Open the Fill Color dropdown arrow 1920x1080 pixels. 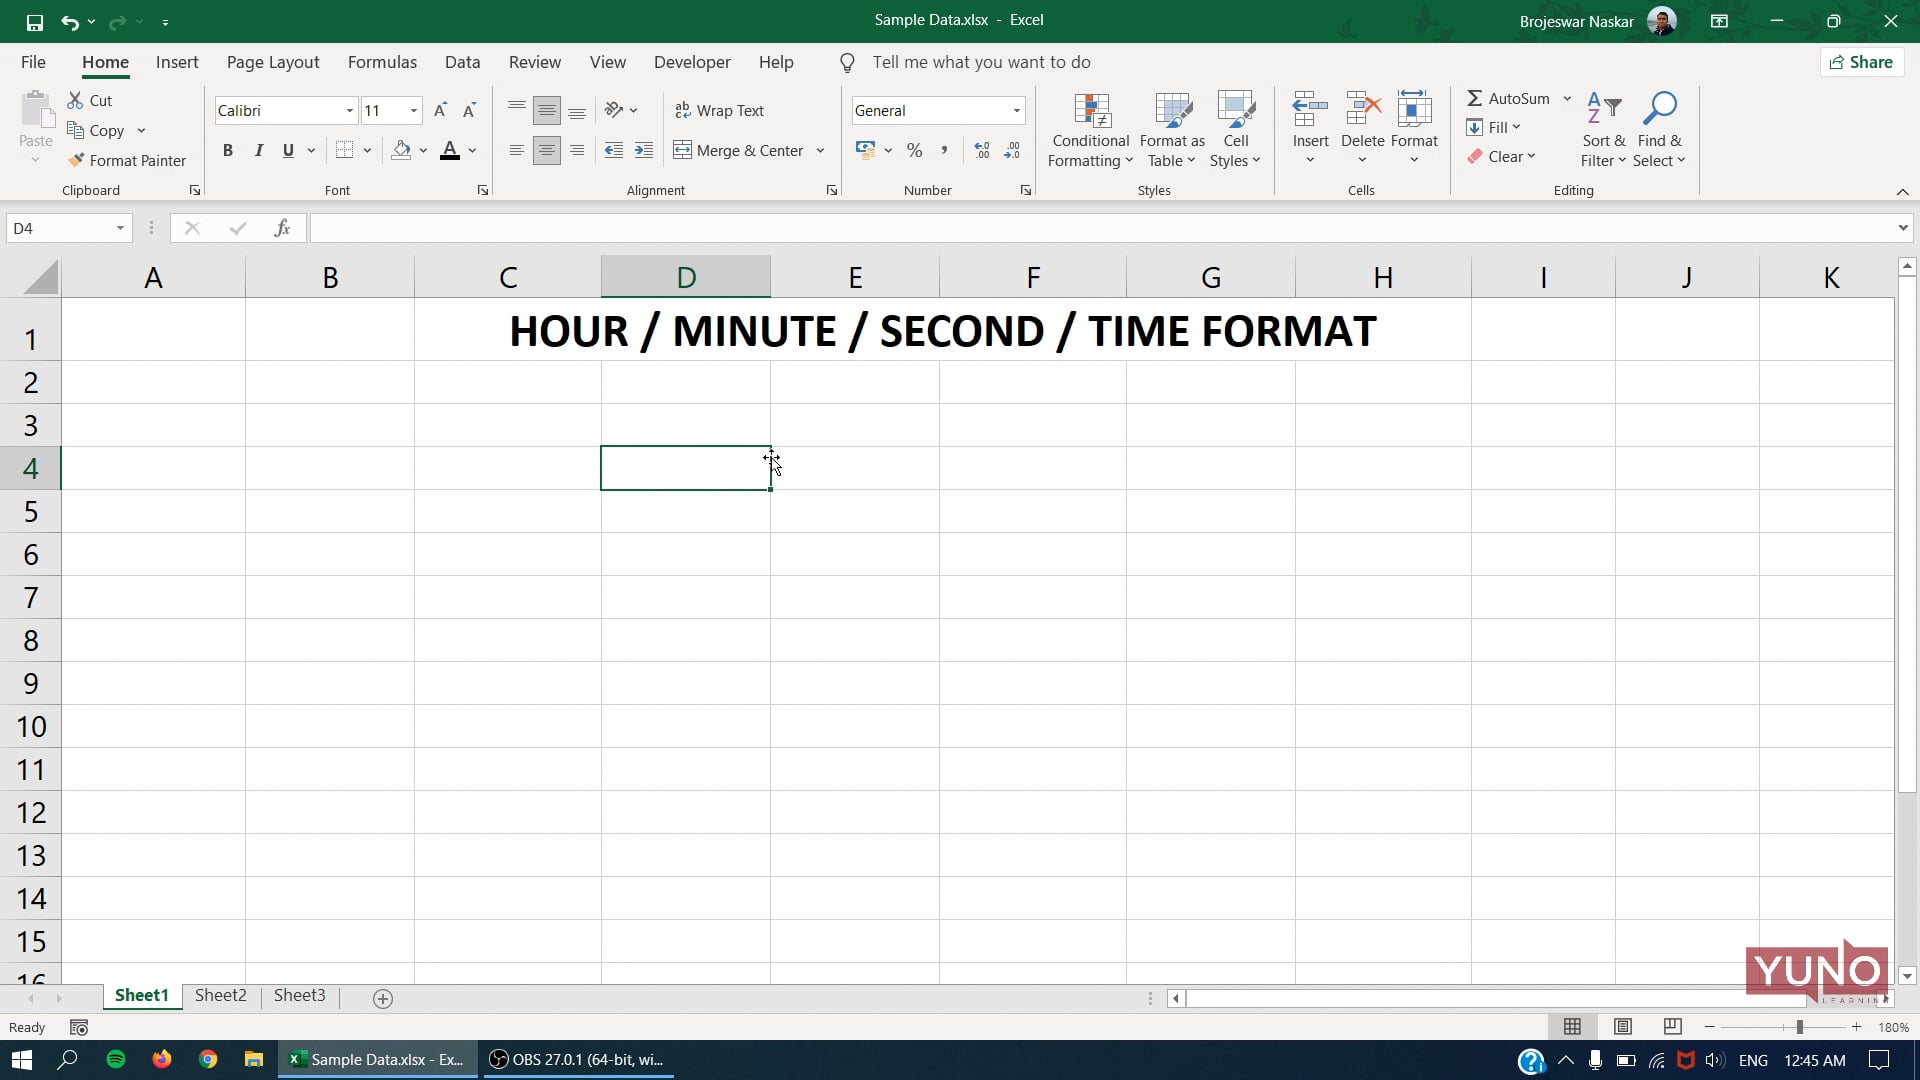423,150
